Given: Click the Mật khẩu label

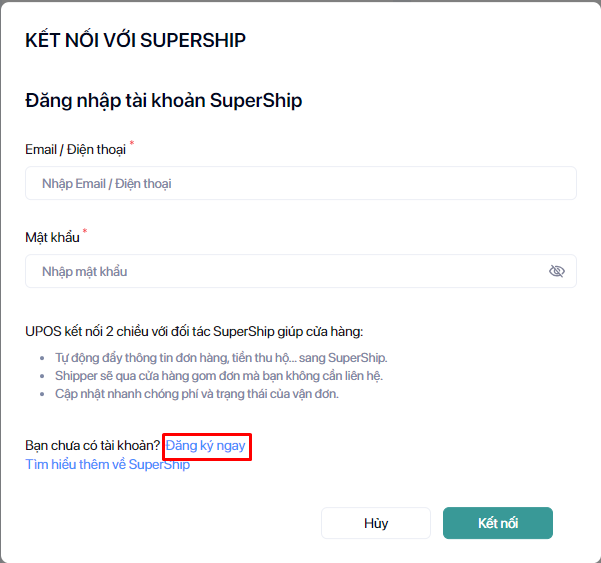Looking at the screenshot, I should click(x=52, y=237).
